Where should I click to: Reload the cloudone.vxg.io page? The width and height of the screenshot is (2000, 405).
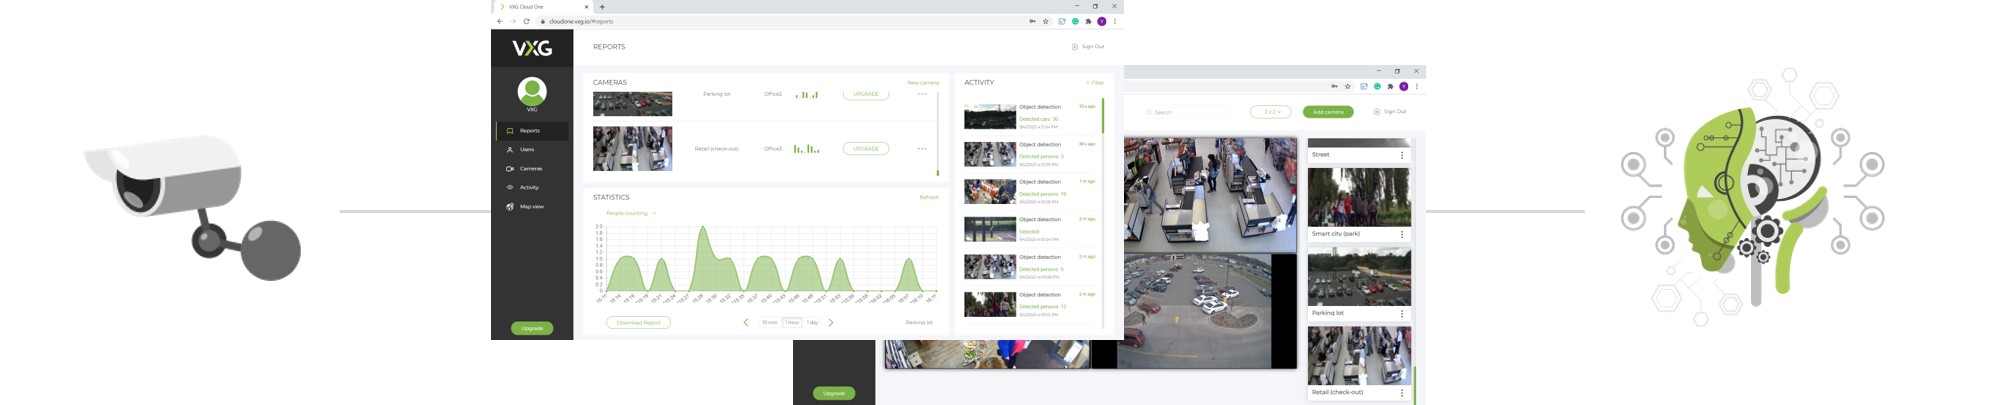(x=526, y=21)
